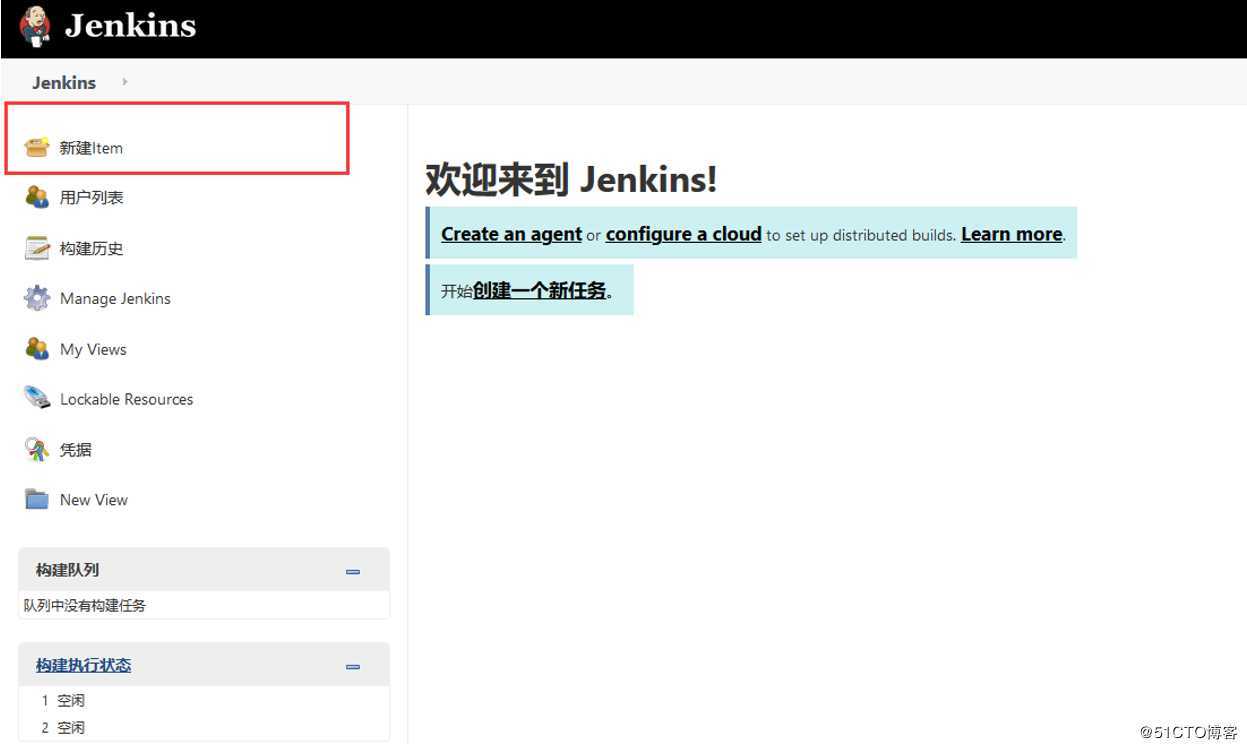Screen dimensions: 1247x749
Task: Open the Manage Jenkins link
Action: 115,298
